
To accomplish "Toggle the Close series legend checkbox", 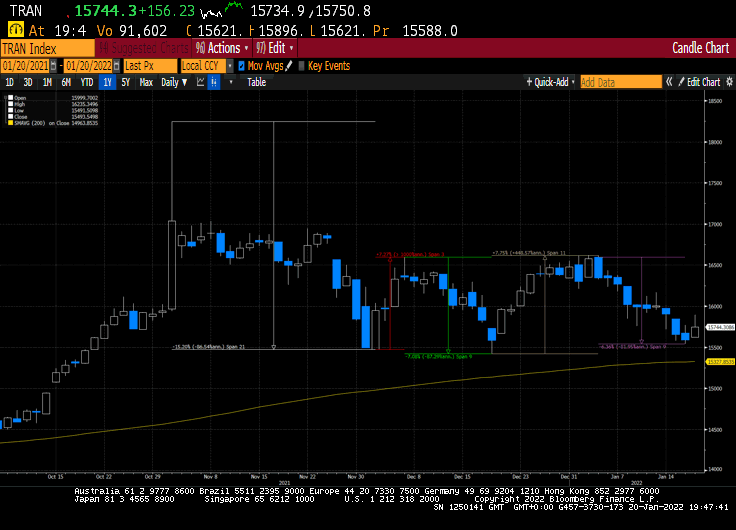I will pos(10,116).
